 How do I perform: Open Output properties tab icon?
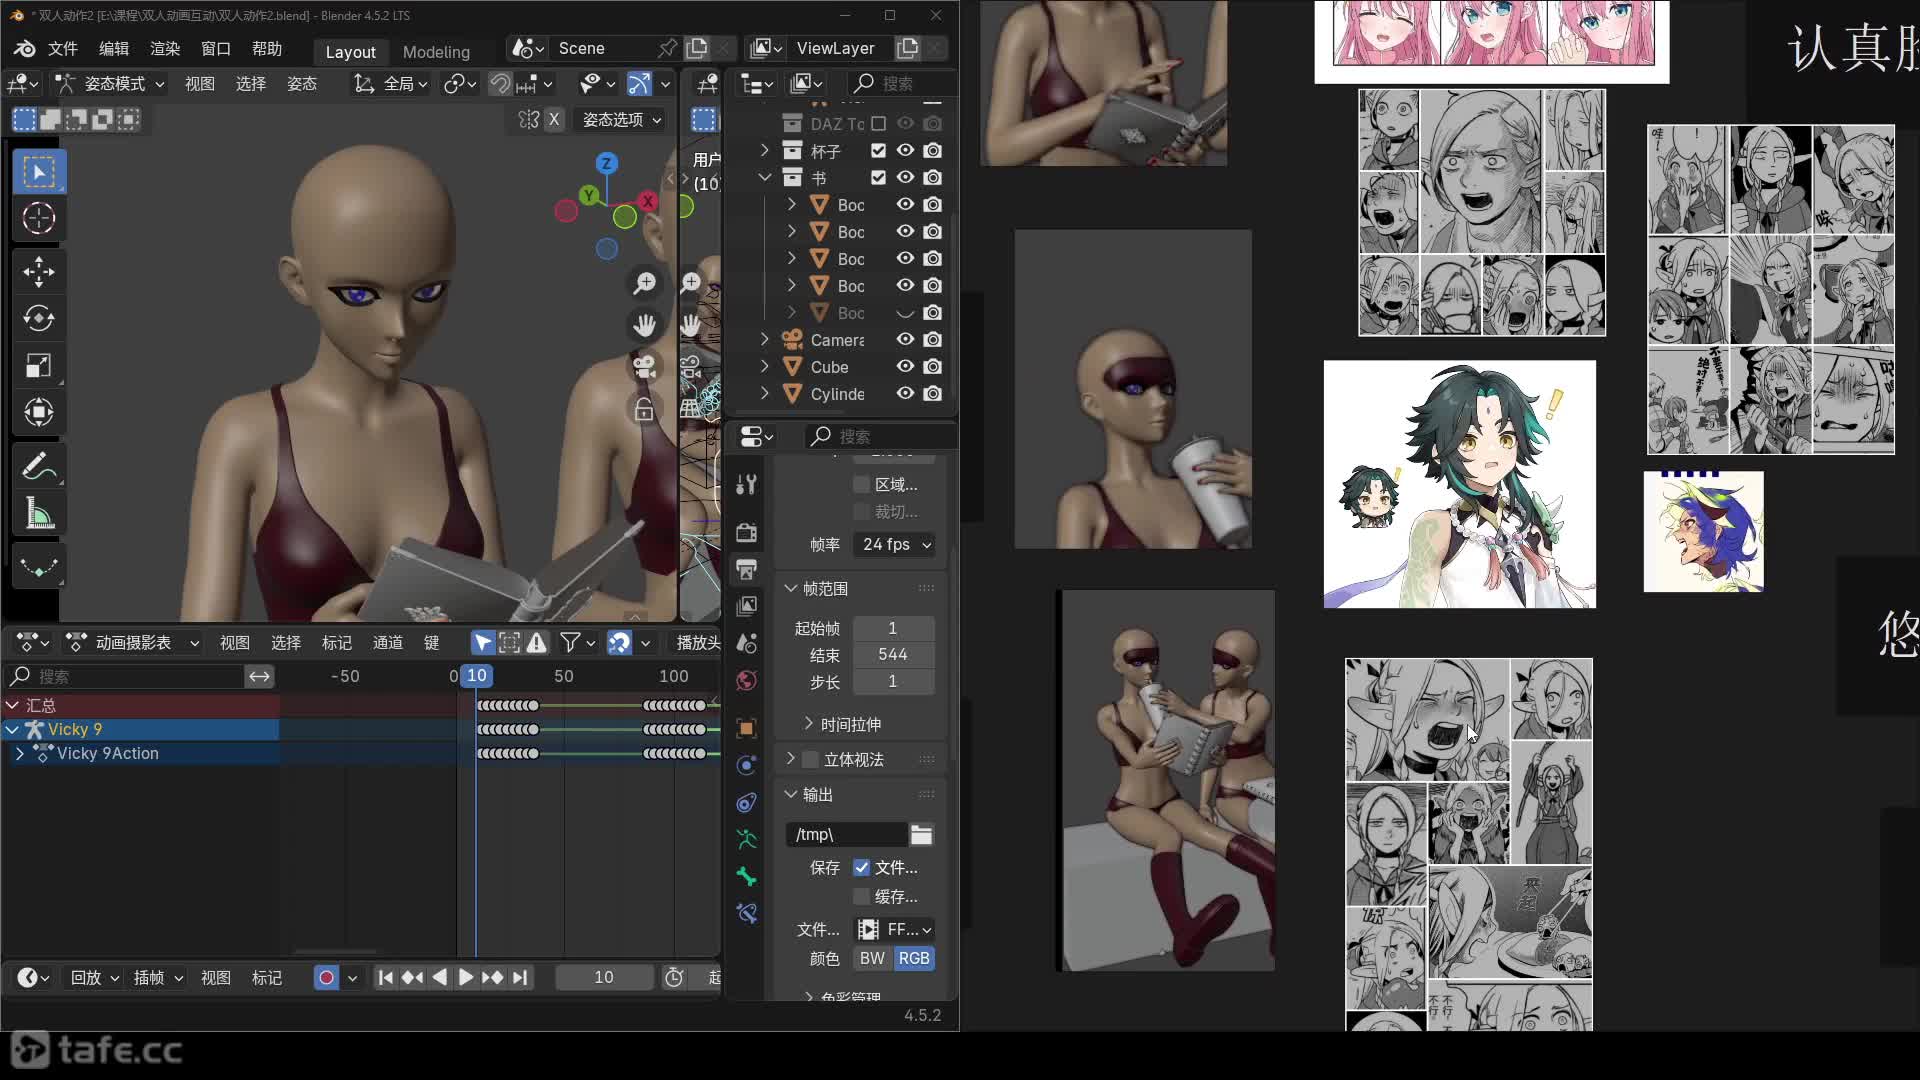[746, 569]
